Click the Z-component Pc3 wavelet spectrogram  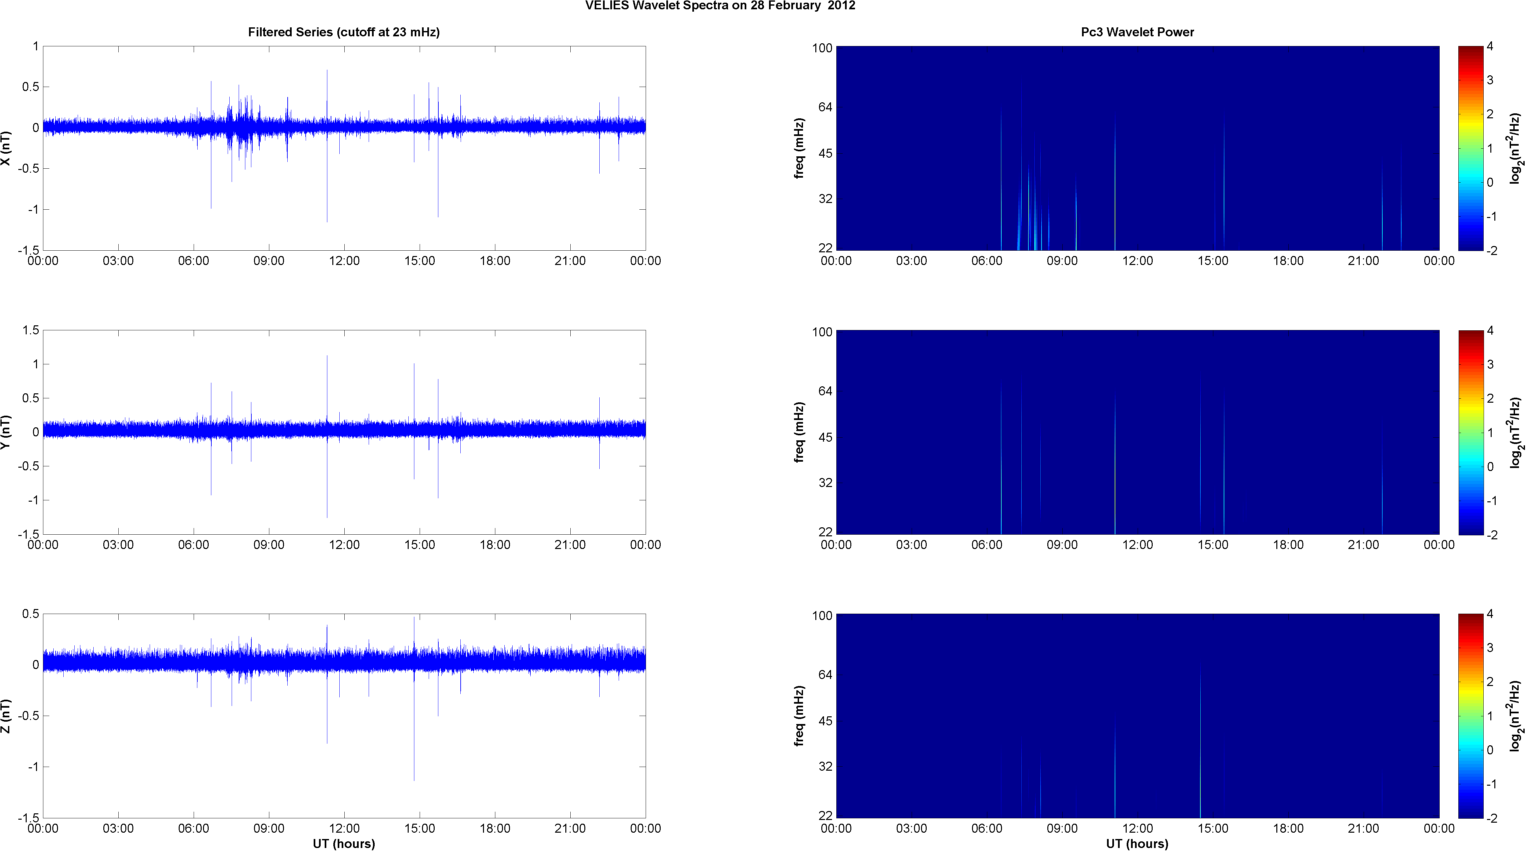(x=1137, y=716)
